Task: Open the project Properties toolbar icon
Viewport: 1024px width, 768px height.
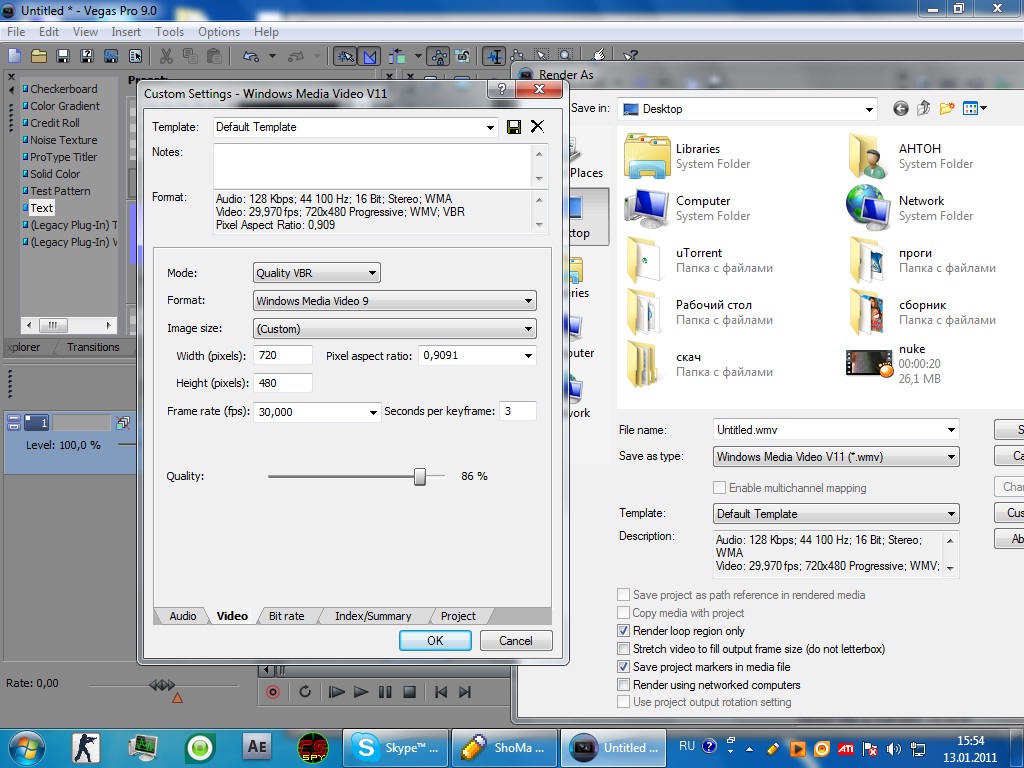Action: coord(135,56)
